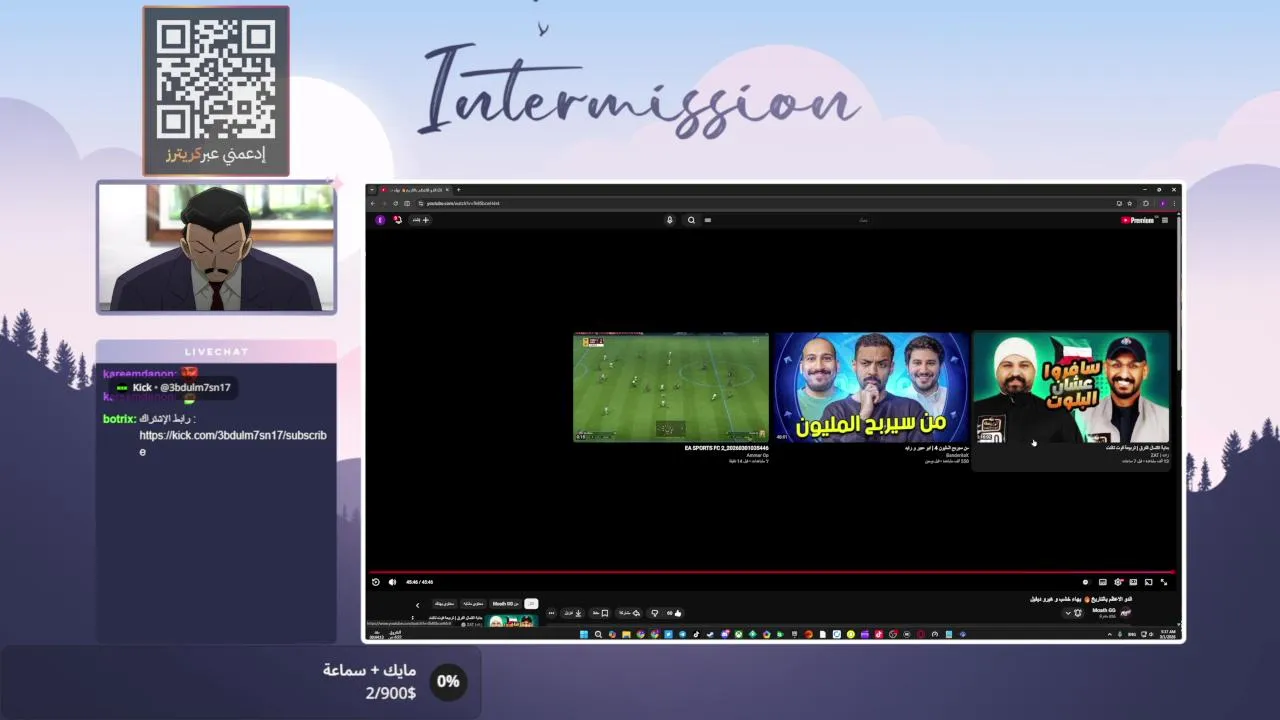Open the Windows Start button
1280x720 pixels.
(x=584, y=634)
